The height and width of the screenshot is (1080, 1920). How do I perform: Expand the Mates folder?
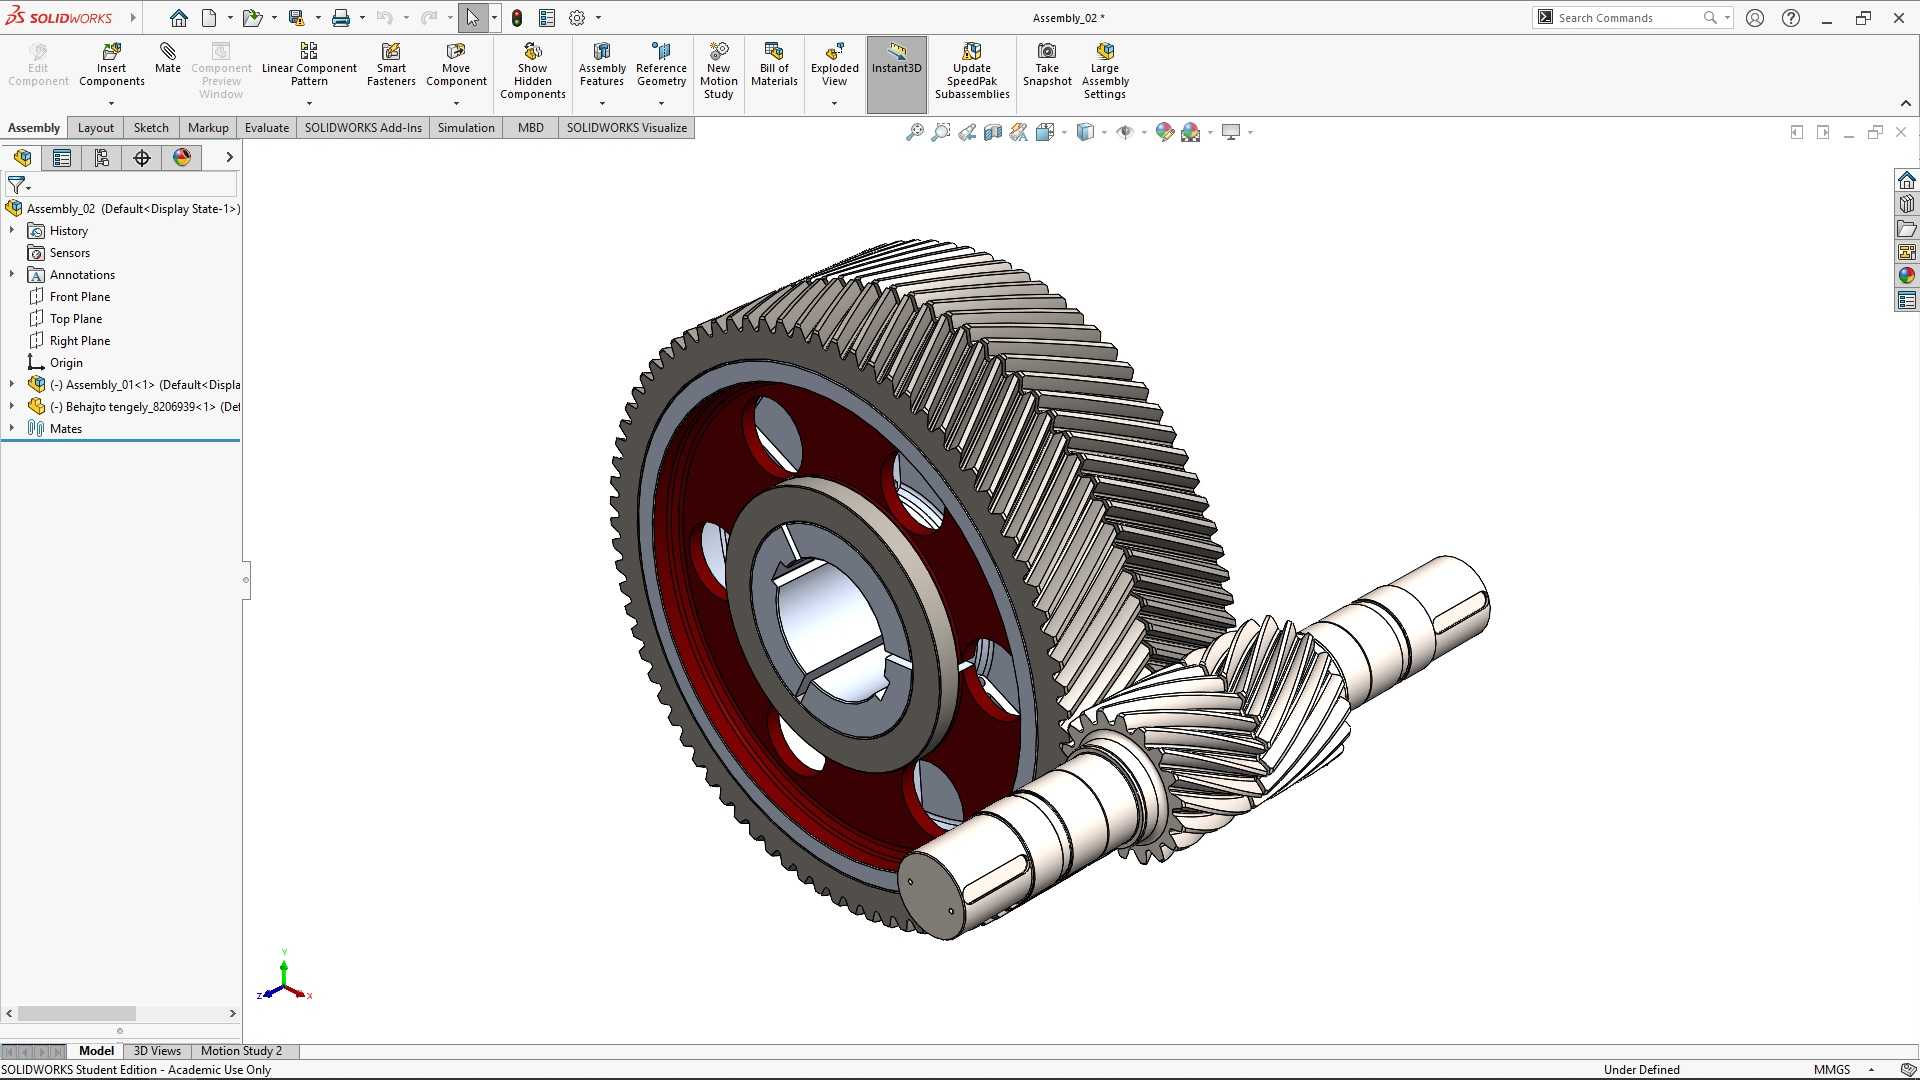[12, 429]
